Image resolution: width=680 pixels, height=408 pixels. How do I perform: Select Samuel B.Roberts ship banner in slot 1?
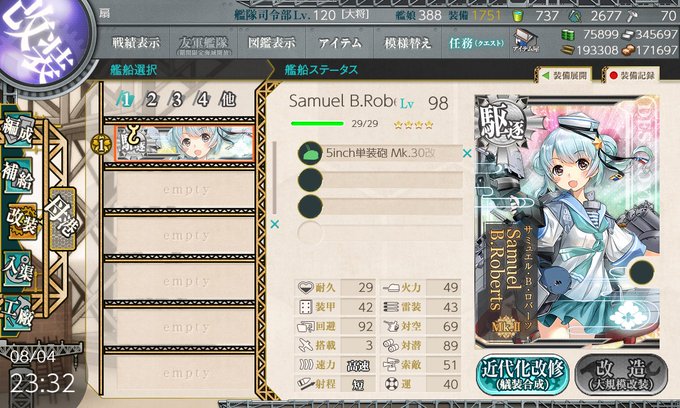click(184, 144)
